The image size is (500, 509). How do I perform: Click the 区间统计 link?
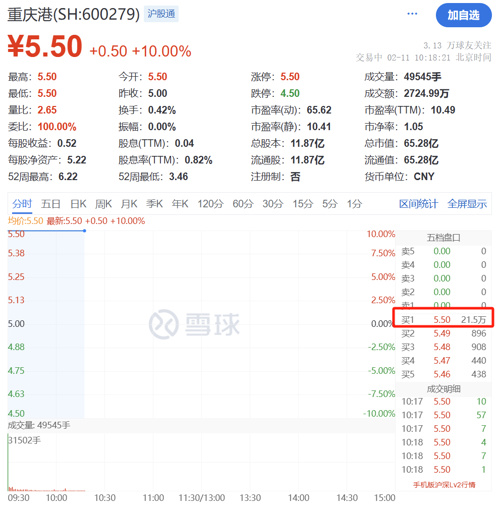pos(418,203)
